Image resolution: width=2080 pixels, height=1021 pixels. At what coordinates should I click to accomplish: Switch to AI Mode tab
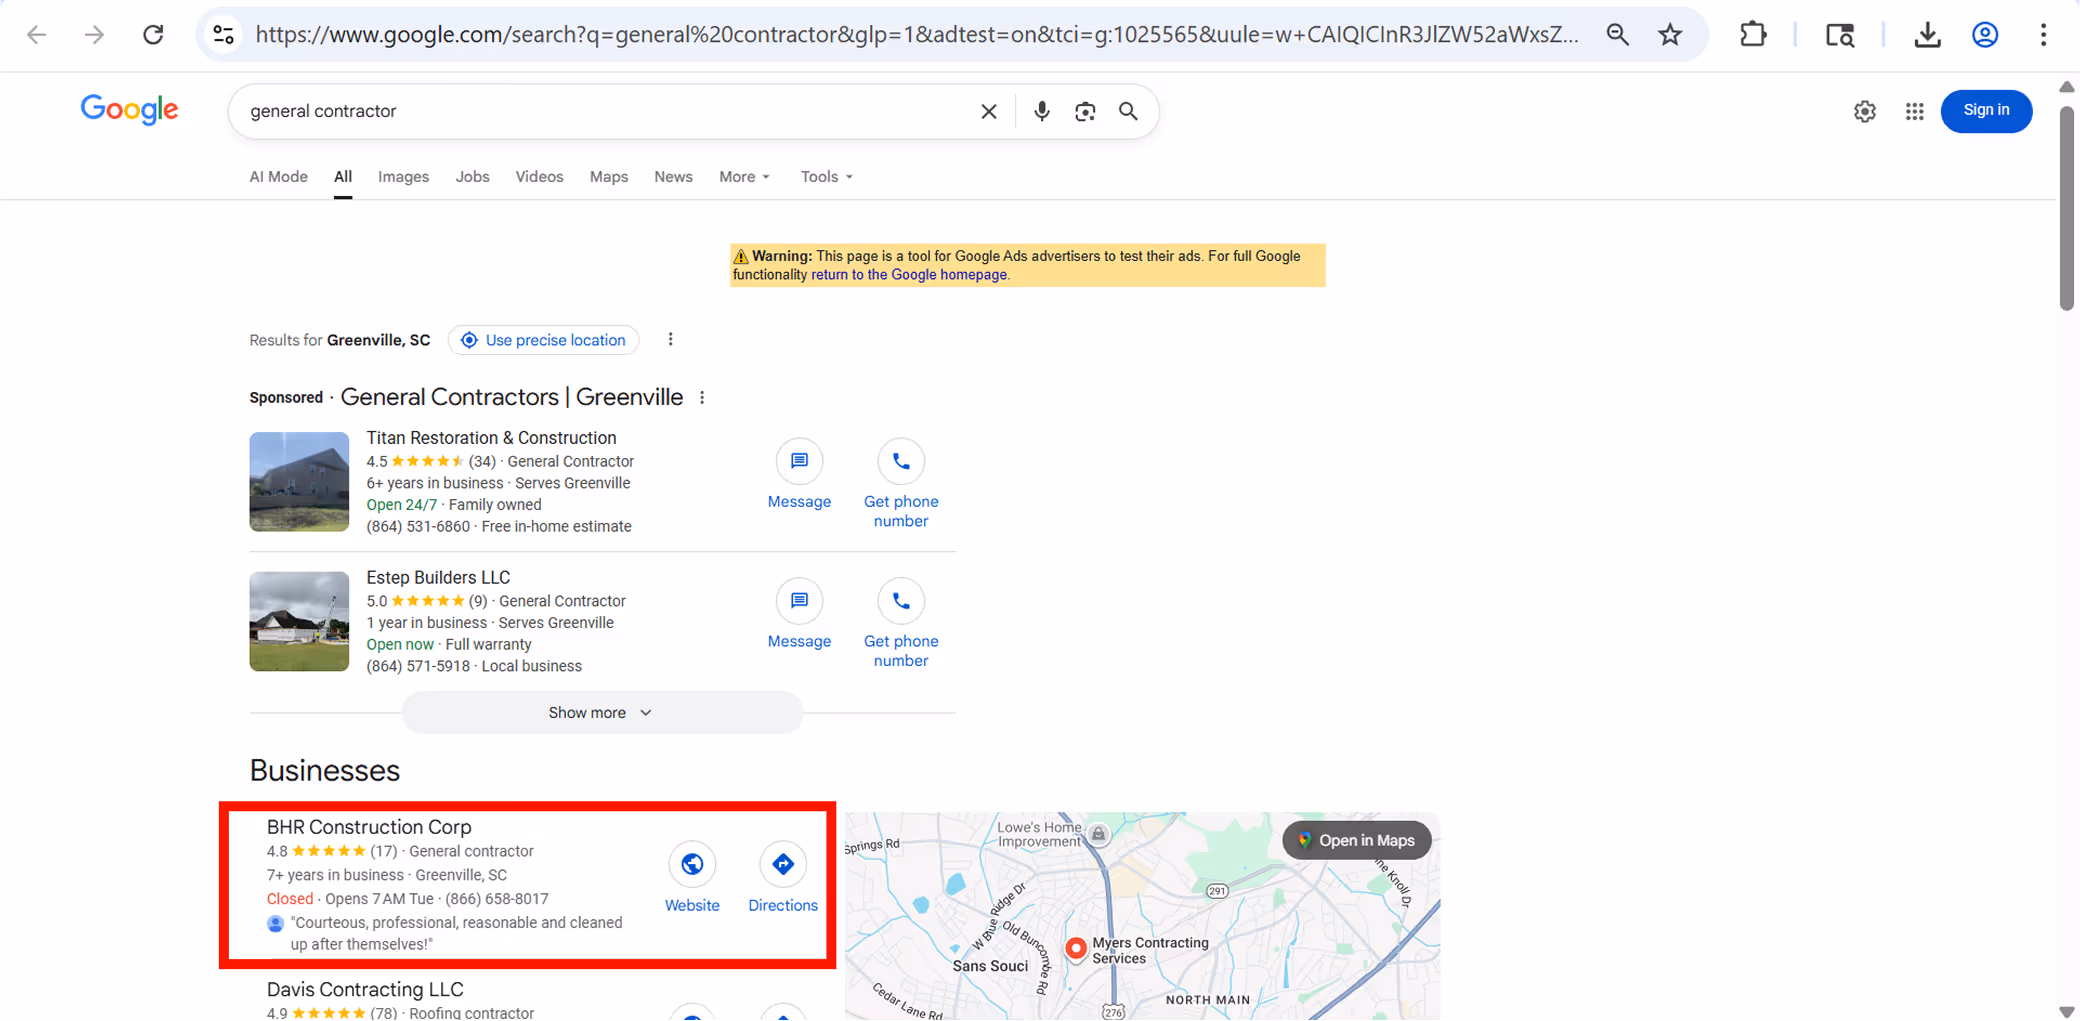tap(278, 177)
